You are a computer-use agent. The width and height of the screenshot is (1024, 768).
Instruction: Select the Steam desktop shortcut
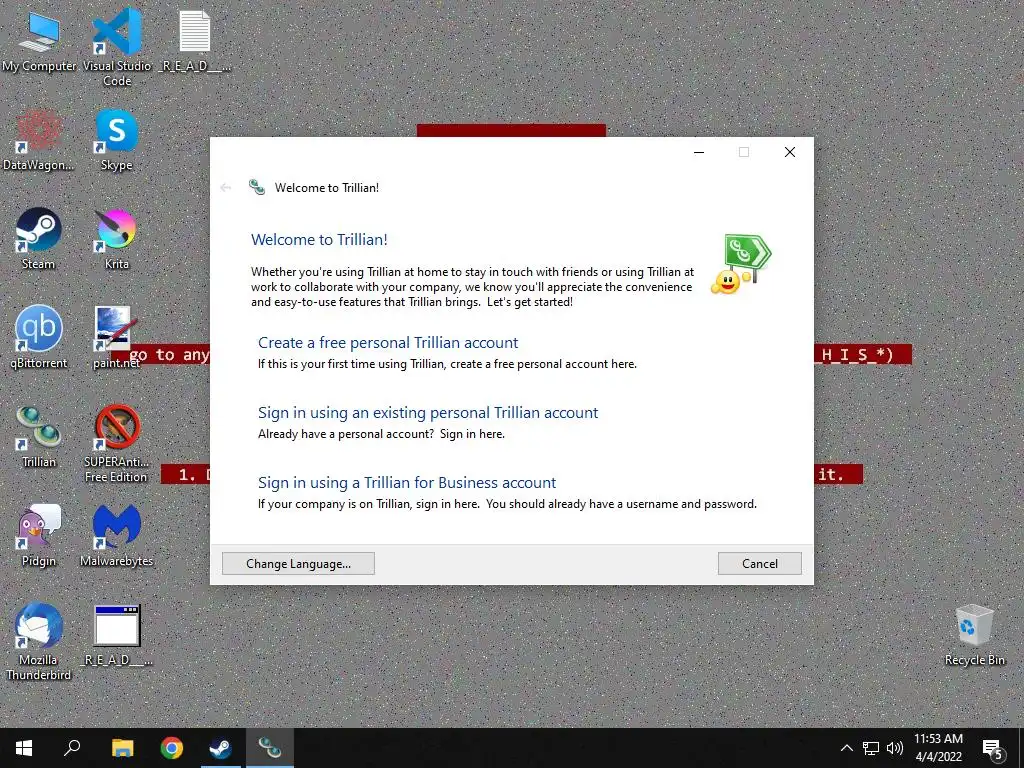(39, 239)
